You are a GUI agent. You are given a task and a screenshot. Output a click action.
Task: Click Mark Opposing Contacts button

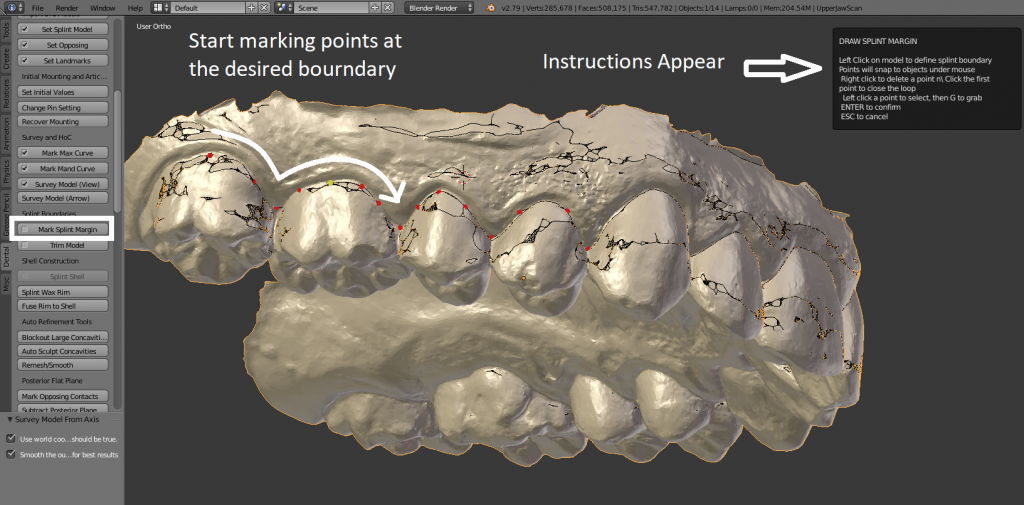click(x=63, y=396)
